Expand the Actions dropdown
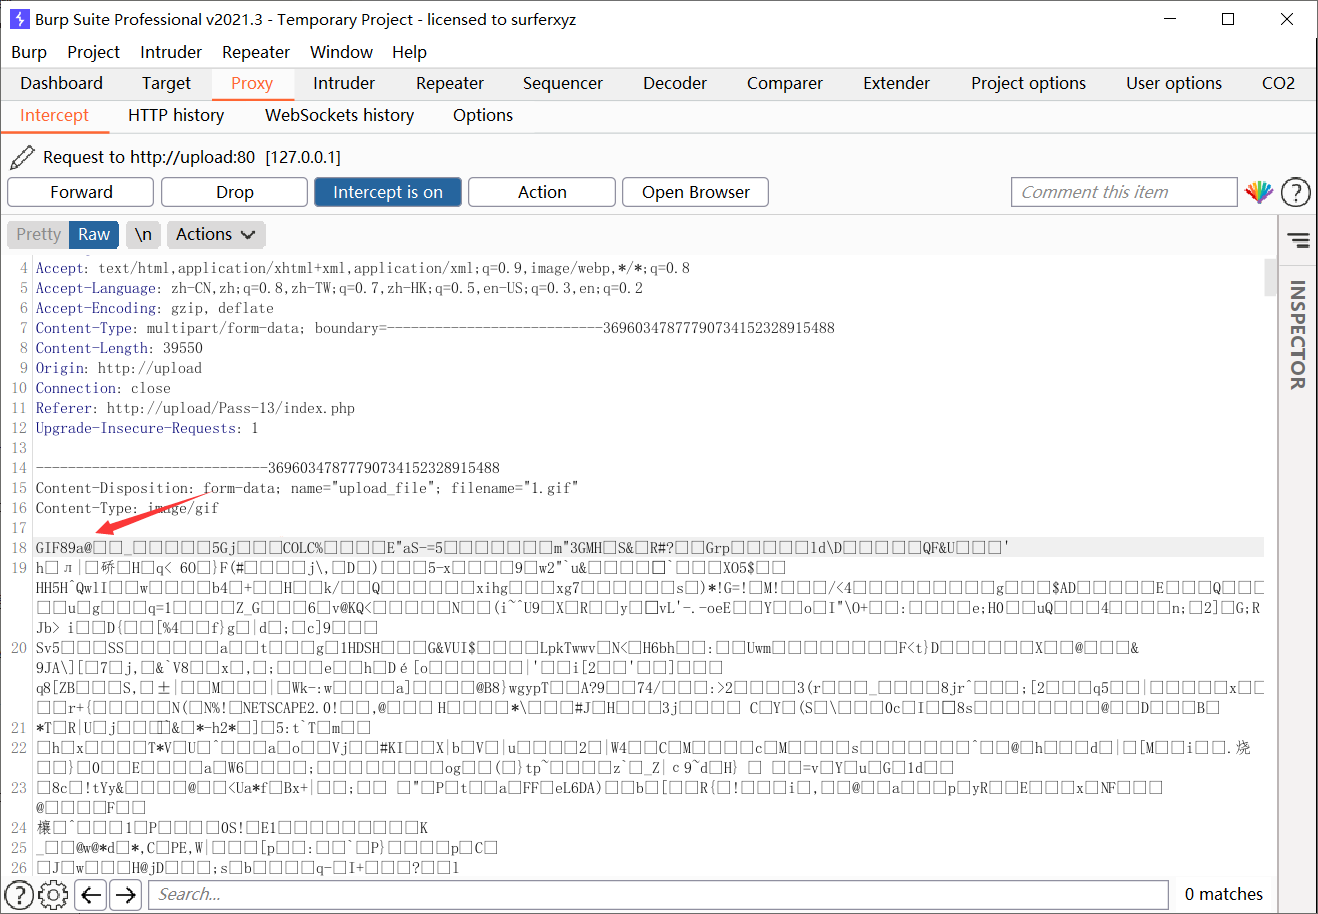Viewport: 1318px width, 914px height. [216, 234]
